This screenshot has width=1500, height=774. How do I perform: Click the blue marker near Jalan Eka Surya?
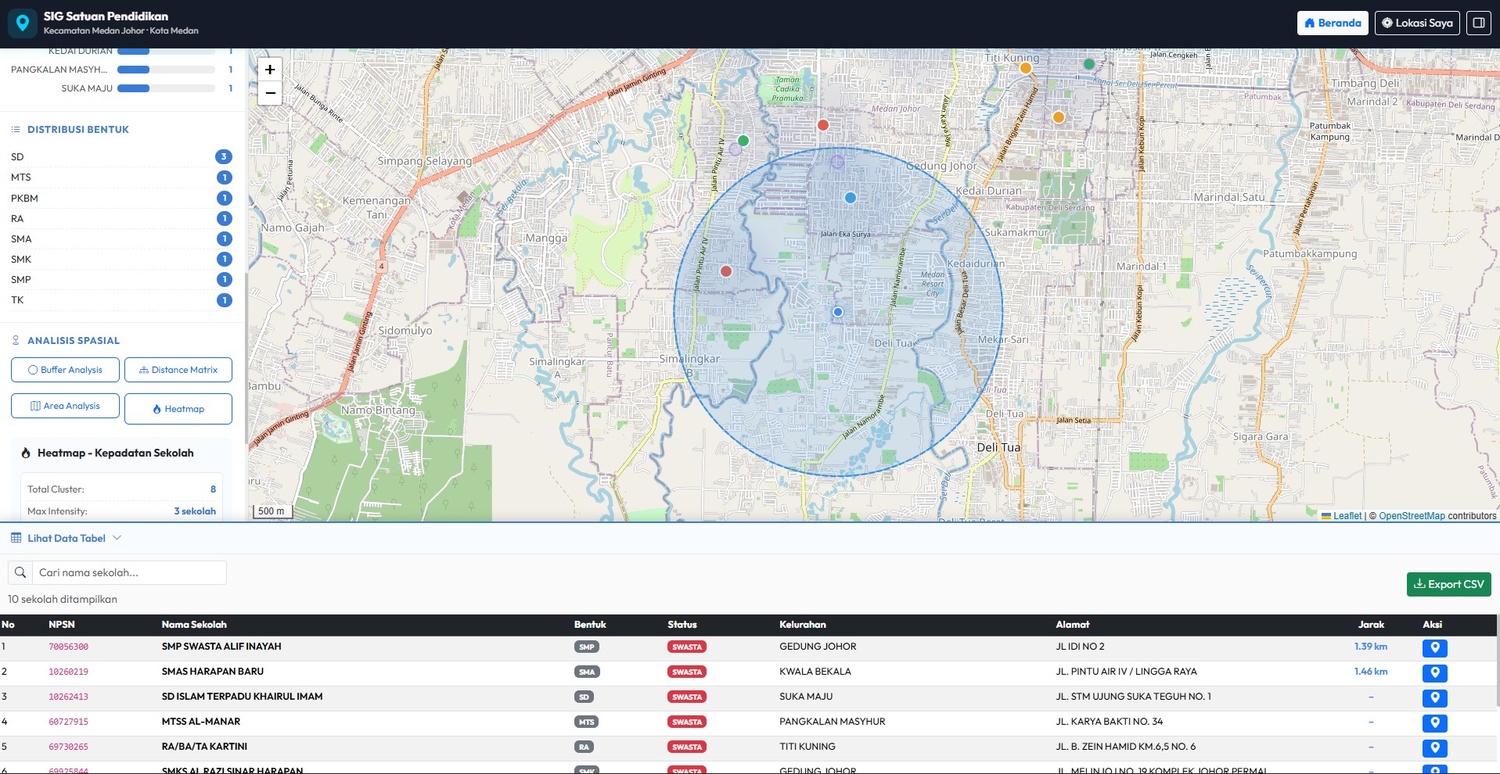[x=850, y=198]
